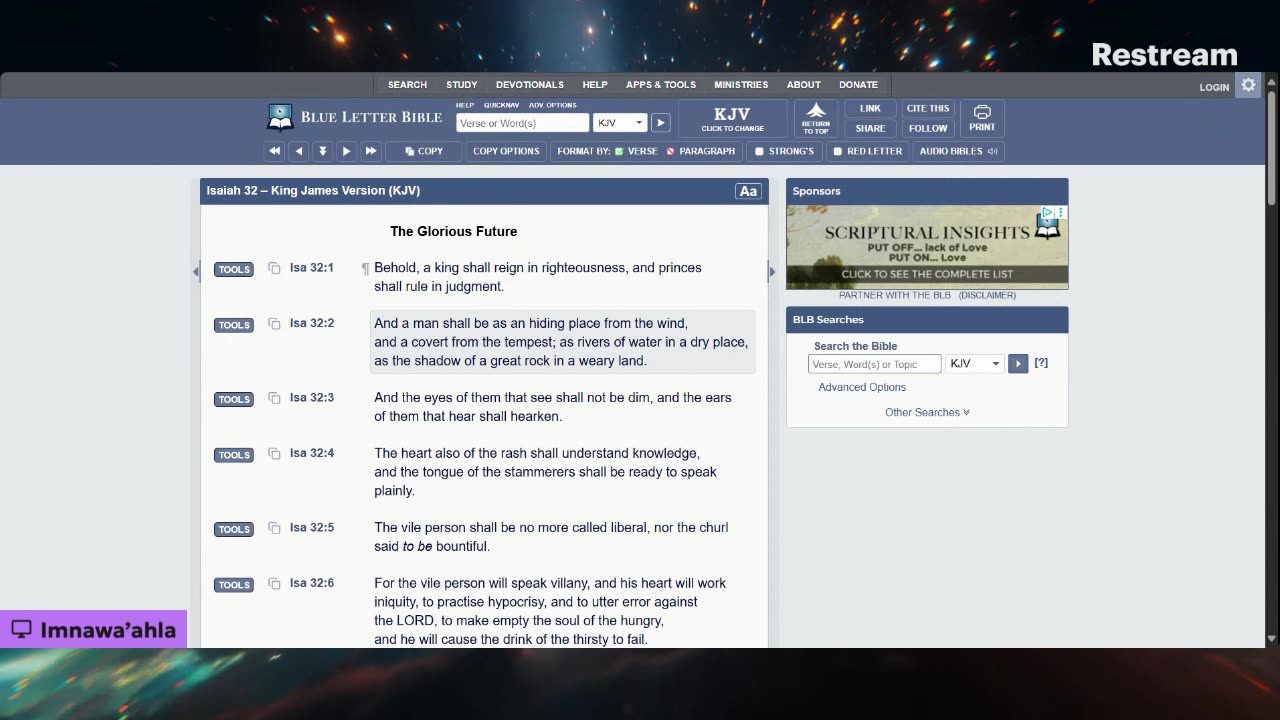This screenshot has height=720, width=1280.
Task: Open Tools for Isa 32:5
Action: click(x=234, y=529)
